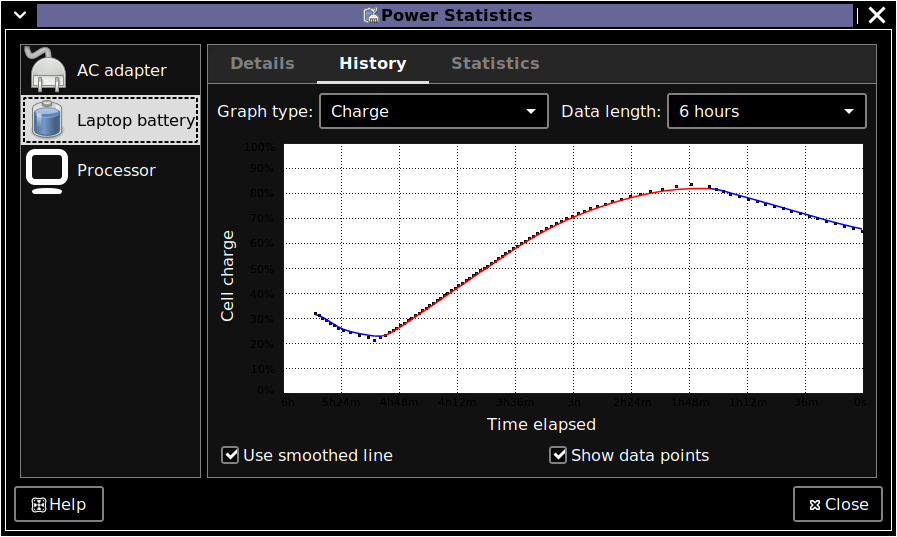Image resolution: width=897 pixels, height=537 pixels.
Task: Open the Statistics tab
Action: (495, 63)
